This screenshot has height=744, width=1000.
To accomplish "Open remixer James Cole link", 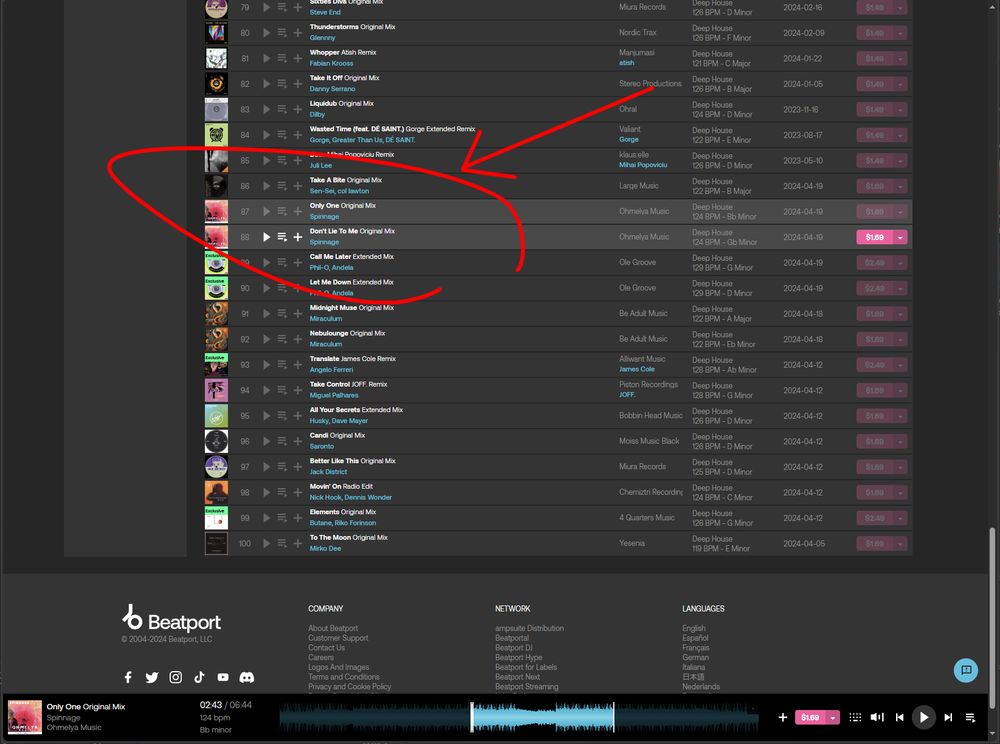I will tap(636, 369).
